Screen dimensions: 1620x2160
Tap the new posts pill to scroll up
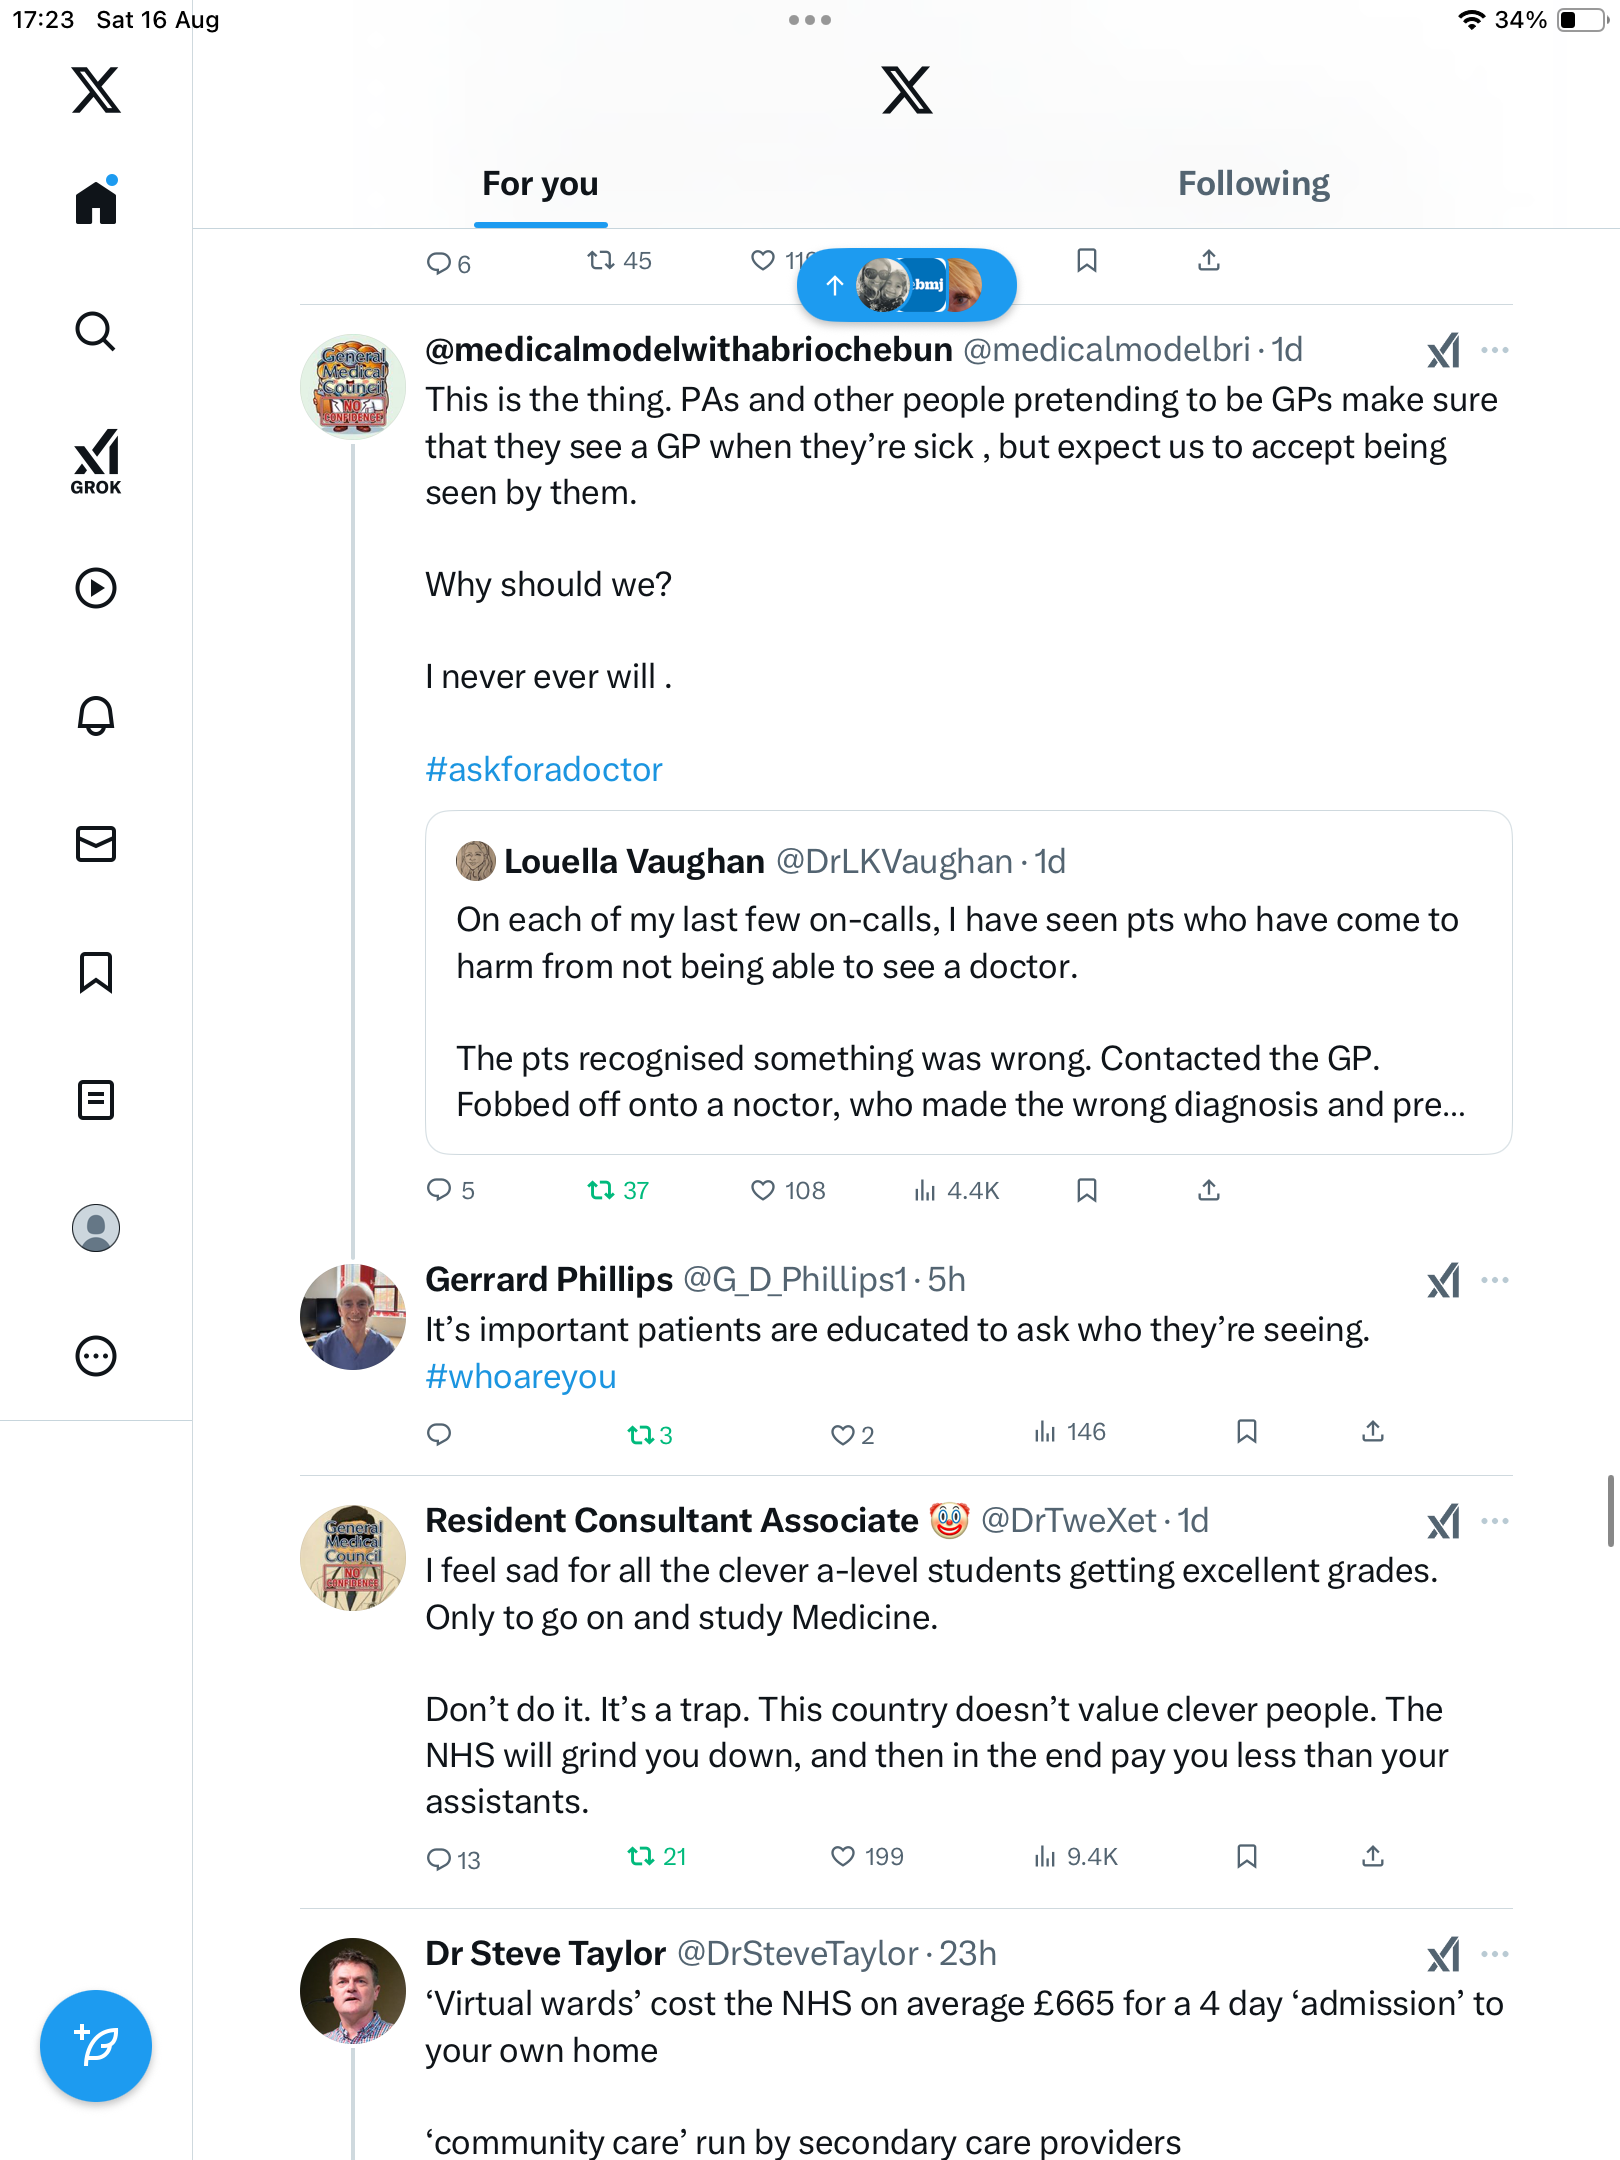coord(906,285)
